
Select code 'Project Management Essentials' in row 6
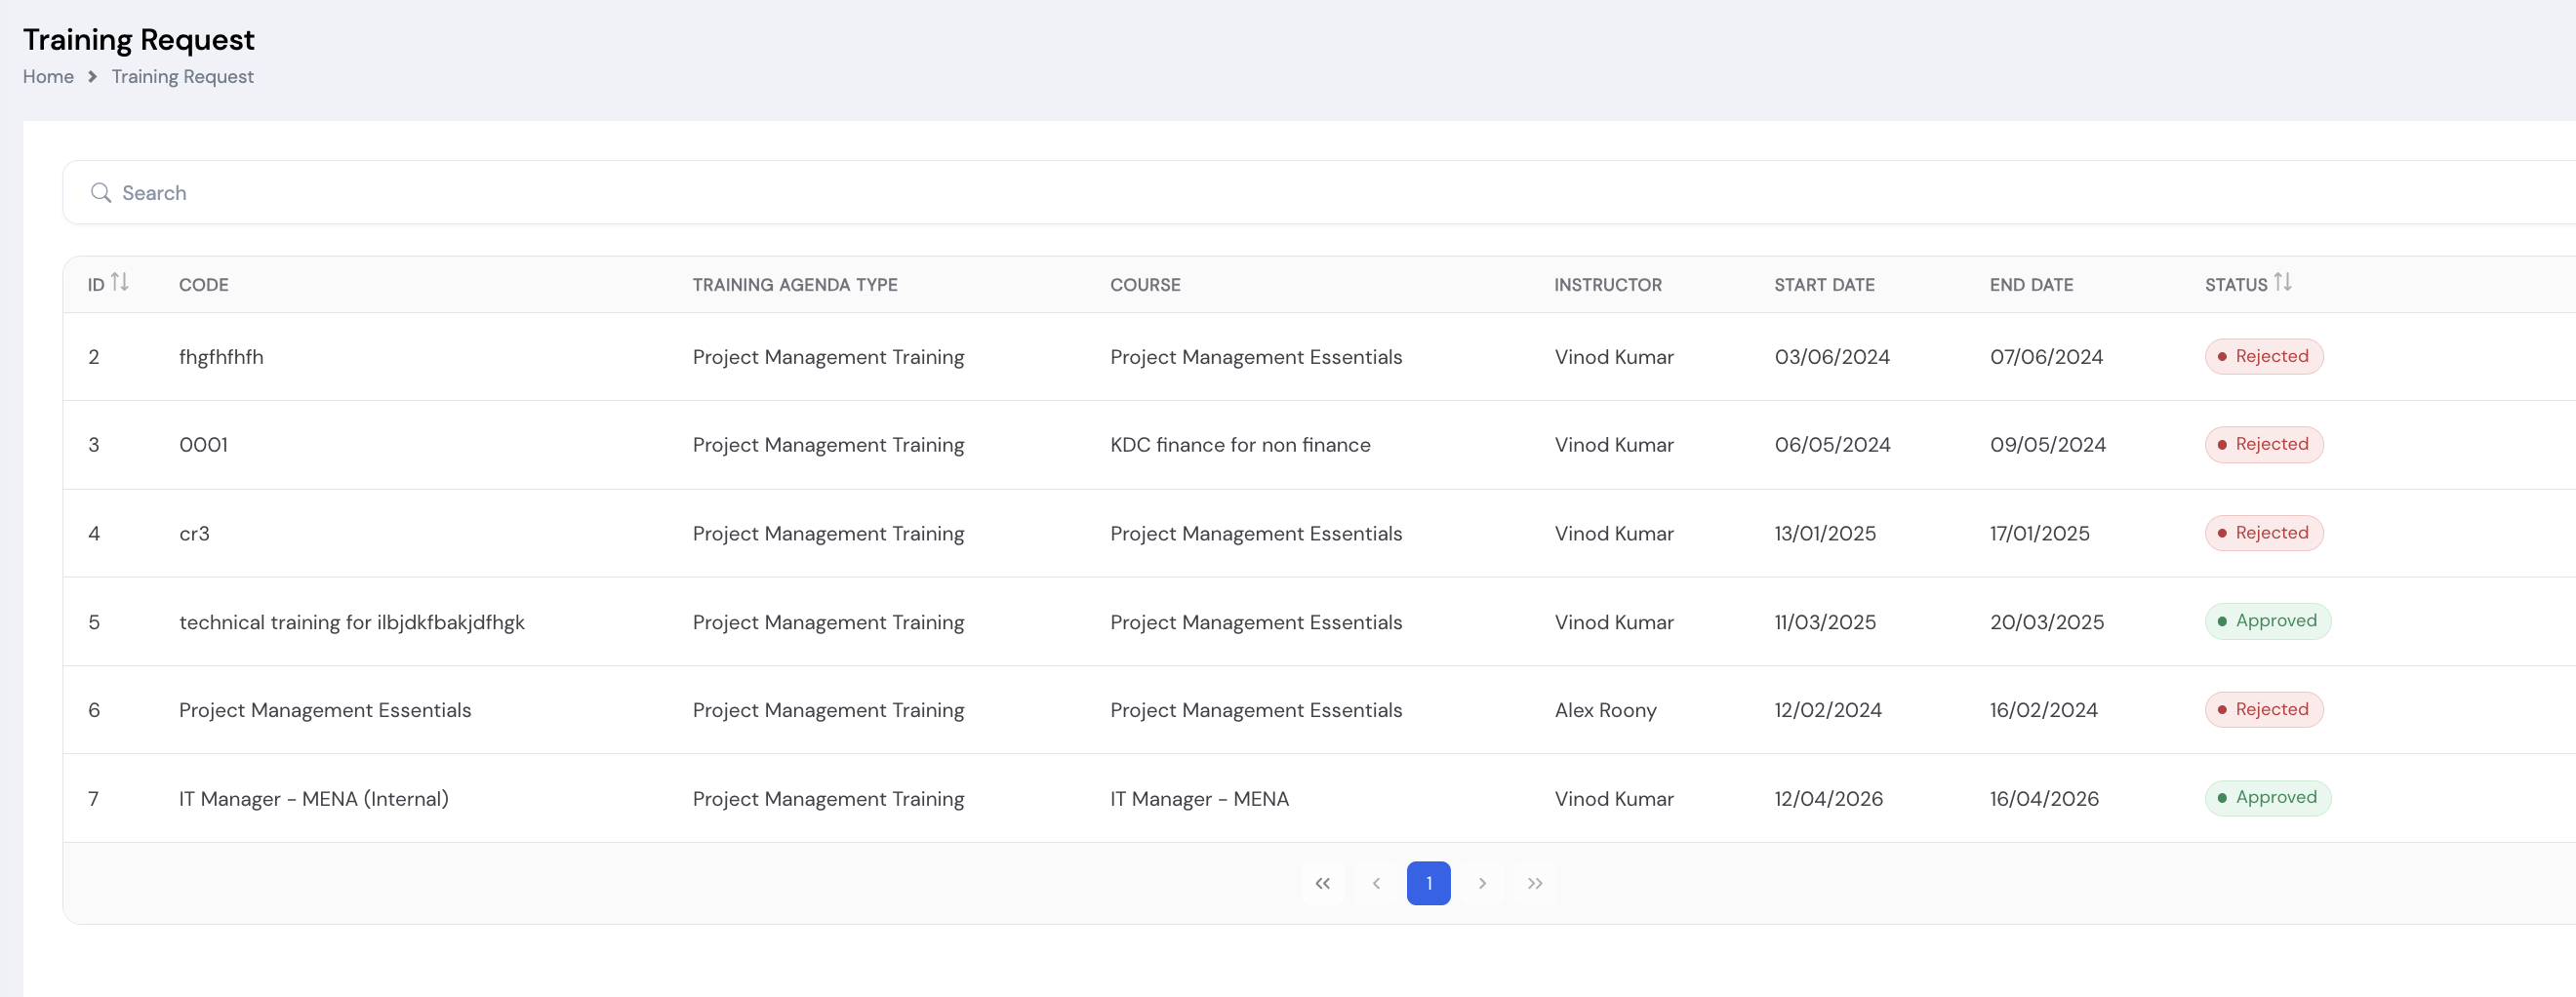point(325,711)
